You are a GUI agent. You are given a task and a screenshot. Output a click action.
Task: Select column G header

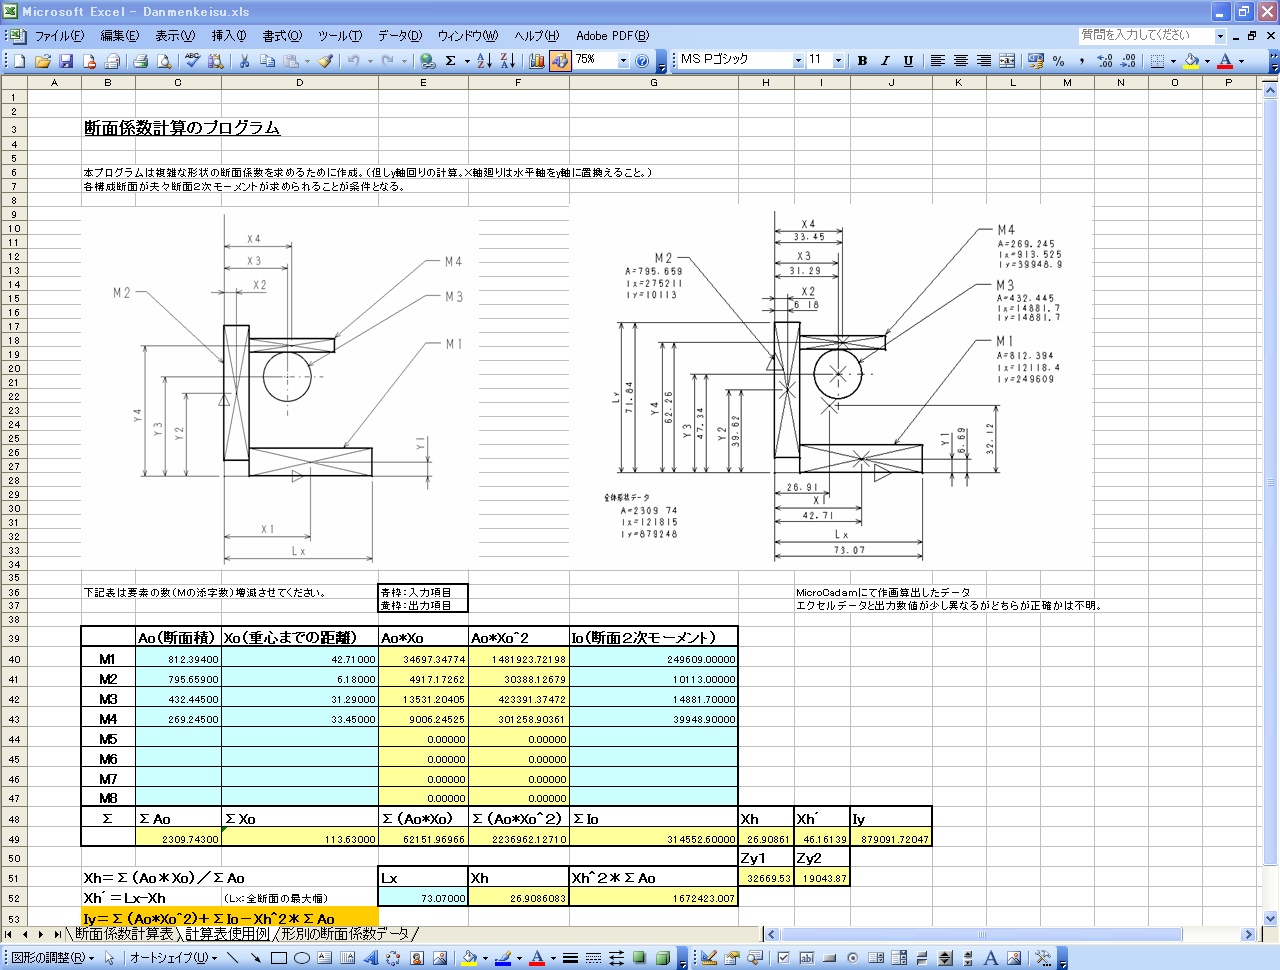coord(654,83)
